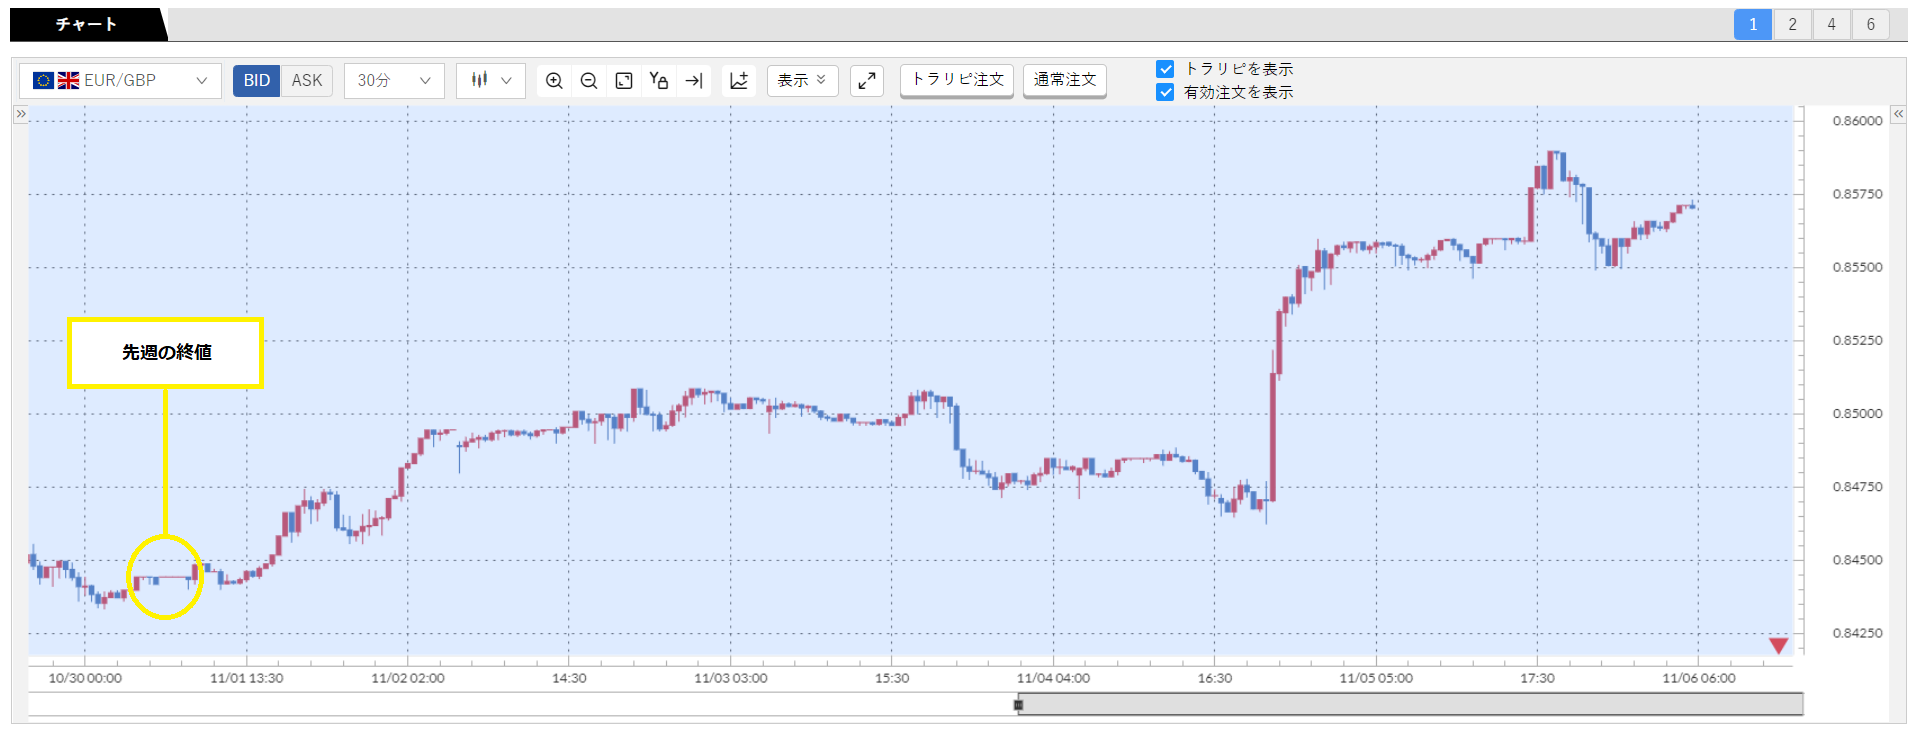Toggle the 有効注文を表示 checkbox
The image size is (1919, 735).
click(x=1165, y=92)
